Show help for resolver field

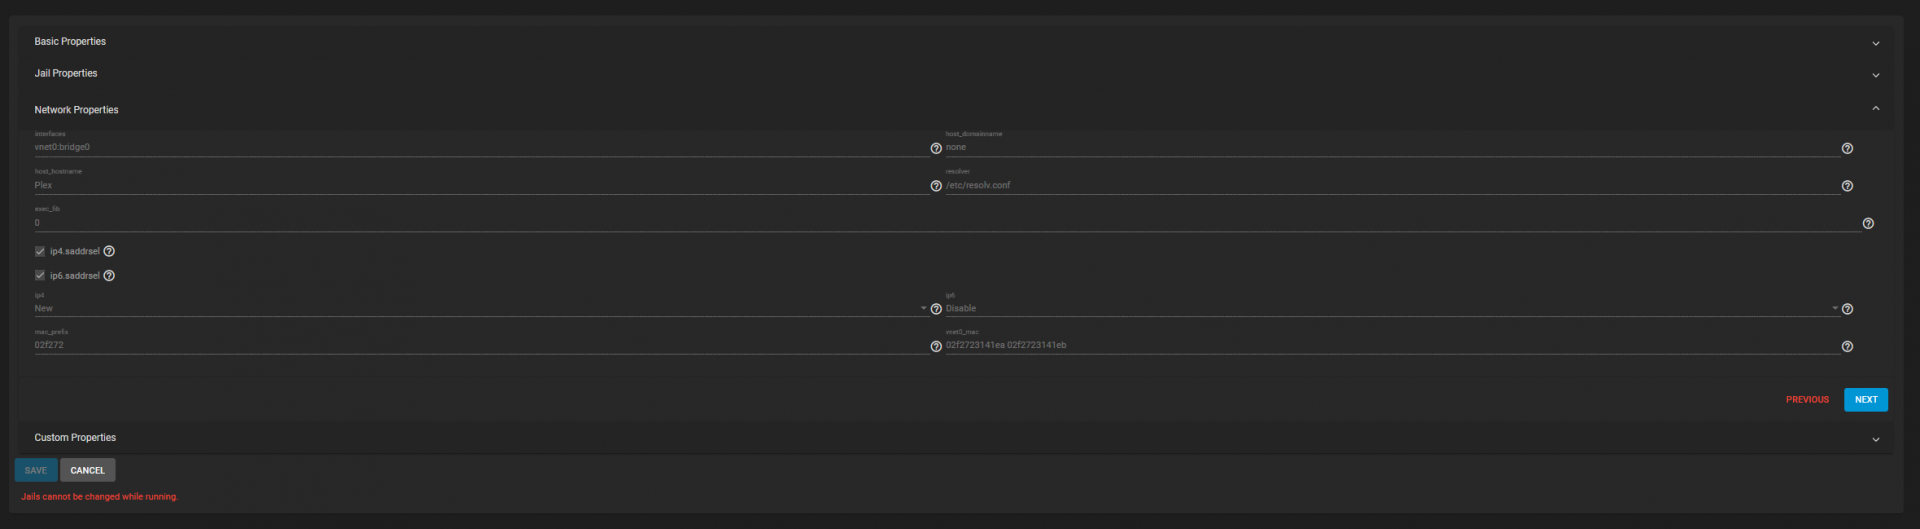pos(1847,186)
